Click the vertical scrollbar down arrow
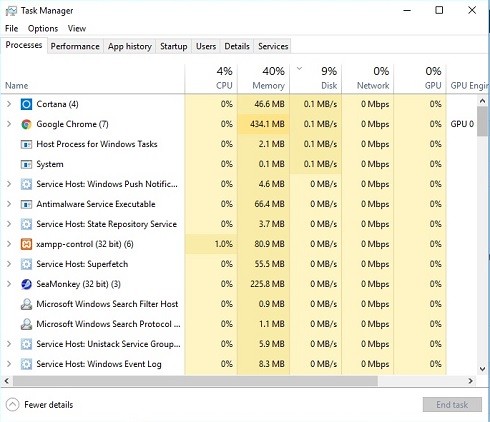Screen dimensions: 490x422 click(482, 369)
